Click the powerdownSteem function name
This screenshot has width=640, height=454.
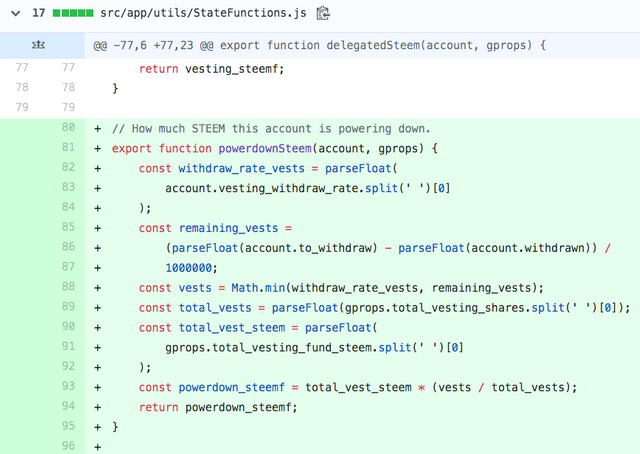(265, 149)
